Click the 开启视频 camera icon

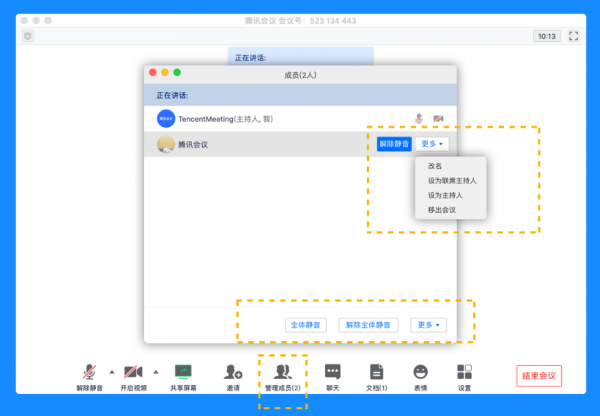point(134,372)
